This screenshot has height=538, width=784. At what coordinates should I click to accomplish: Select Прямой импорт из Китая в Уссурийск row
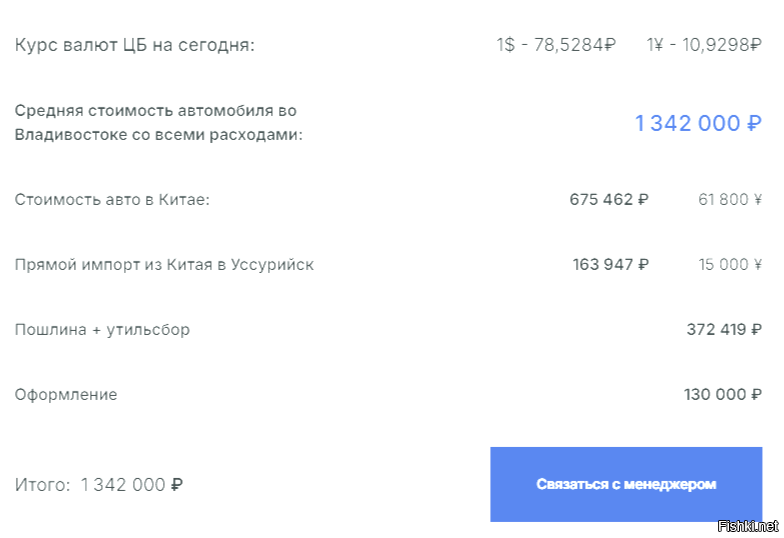(x=388, y=264)
